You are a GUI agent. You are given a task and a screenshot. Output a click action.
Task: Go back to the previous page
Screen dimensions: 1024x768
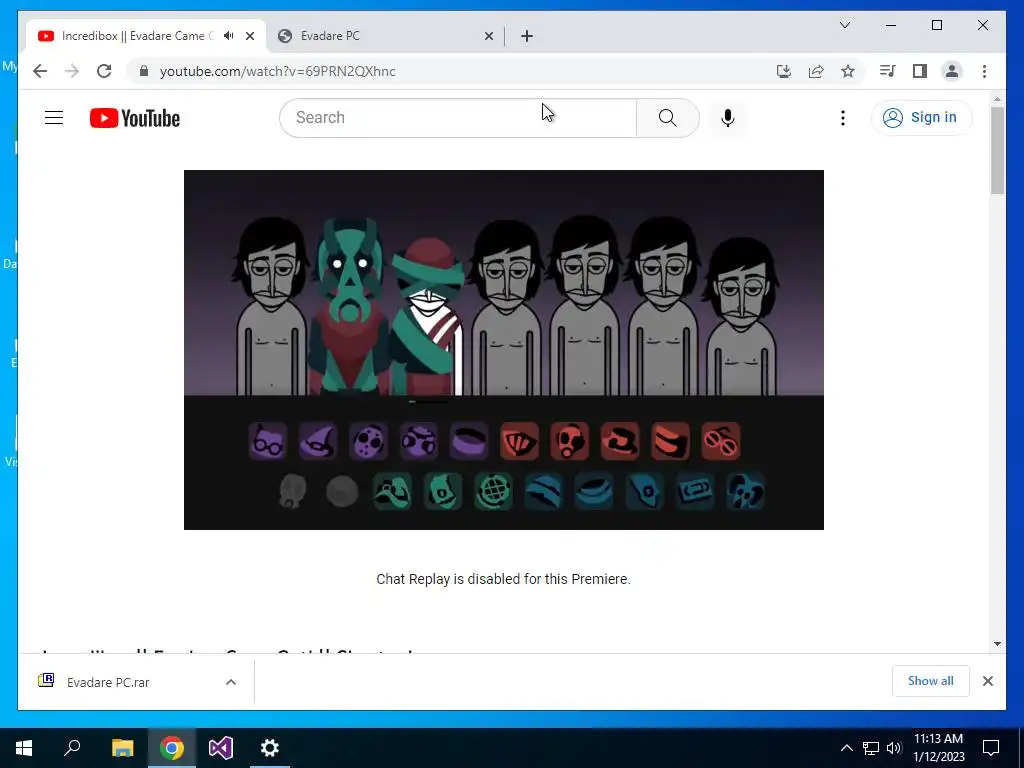tap(40, 71)
